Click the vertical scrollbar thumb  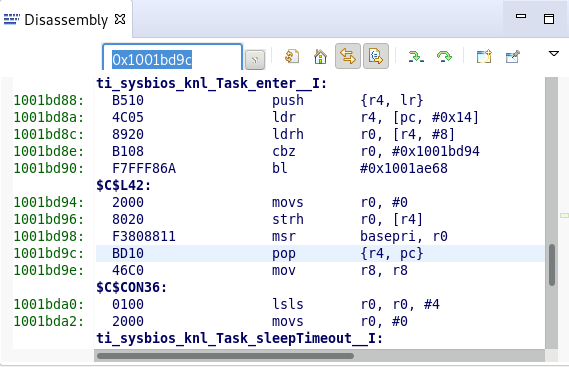click(x=552, y=265)
